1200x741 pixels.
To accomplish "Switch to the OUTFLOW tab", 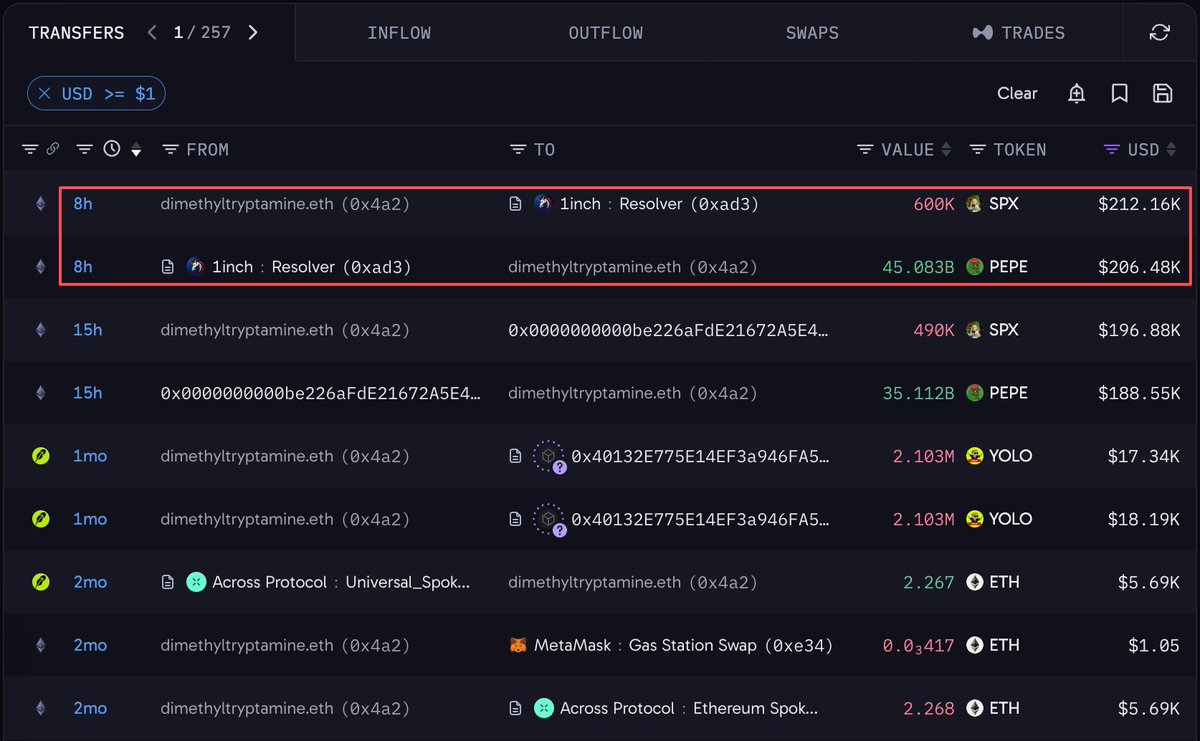I will coord(605,33).
